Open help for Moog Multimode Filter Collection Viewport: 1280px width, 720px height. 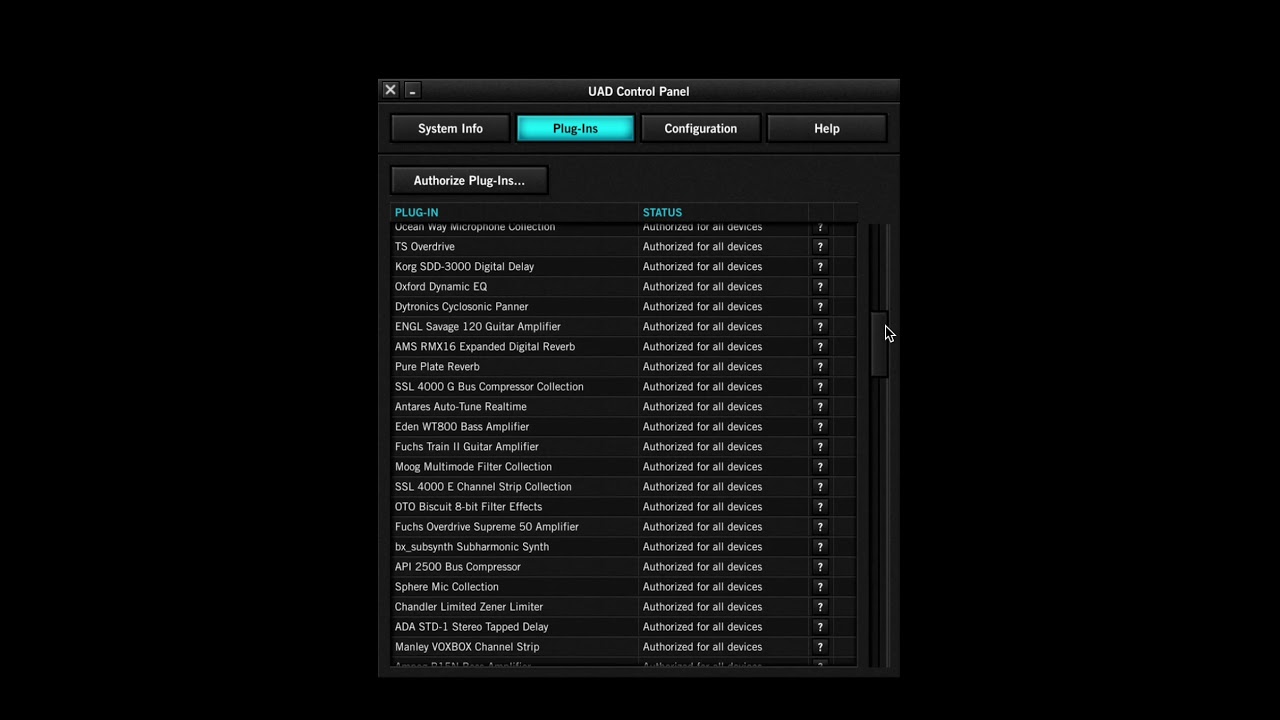pyautogui.click(x=820, y=467)
